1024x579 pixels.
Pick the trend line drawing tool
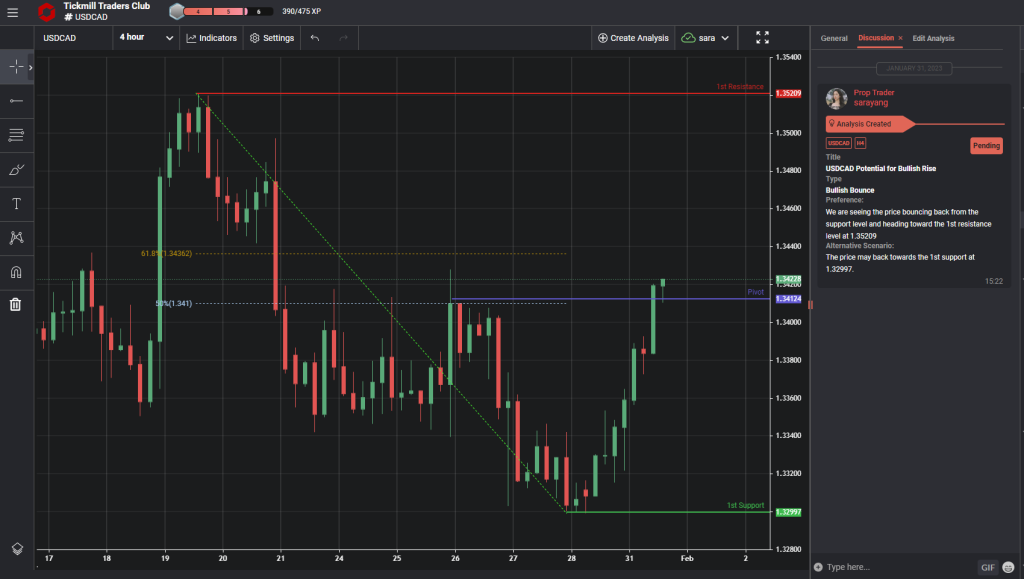pos(15,100)
